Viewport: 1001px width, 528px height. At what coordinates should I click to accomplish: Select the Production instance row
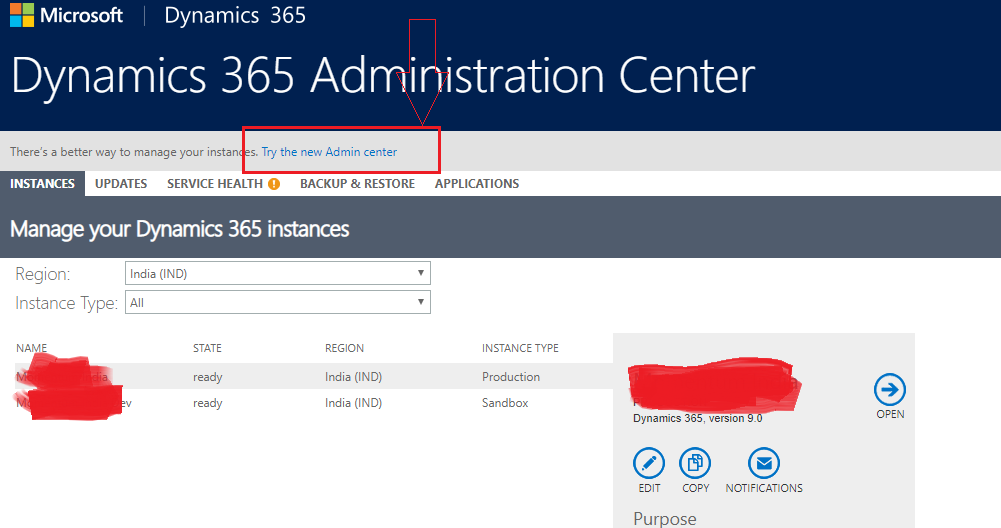click(x=310, y=377)
